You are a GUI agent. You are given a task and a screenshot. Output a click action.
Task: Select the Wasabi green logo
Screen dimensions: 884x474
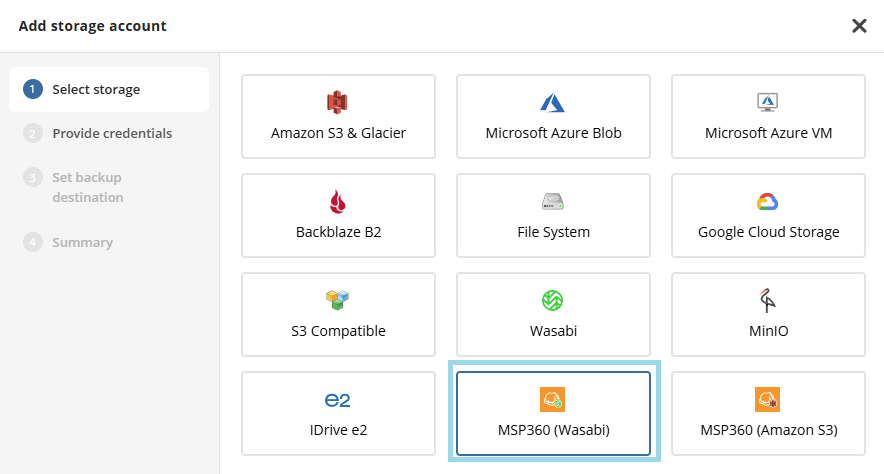pos(553,300)
